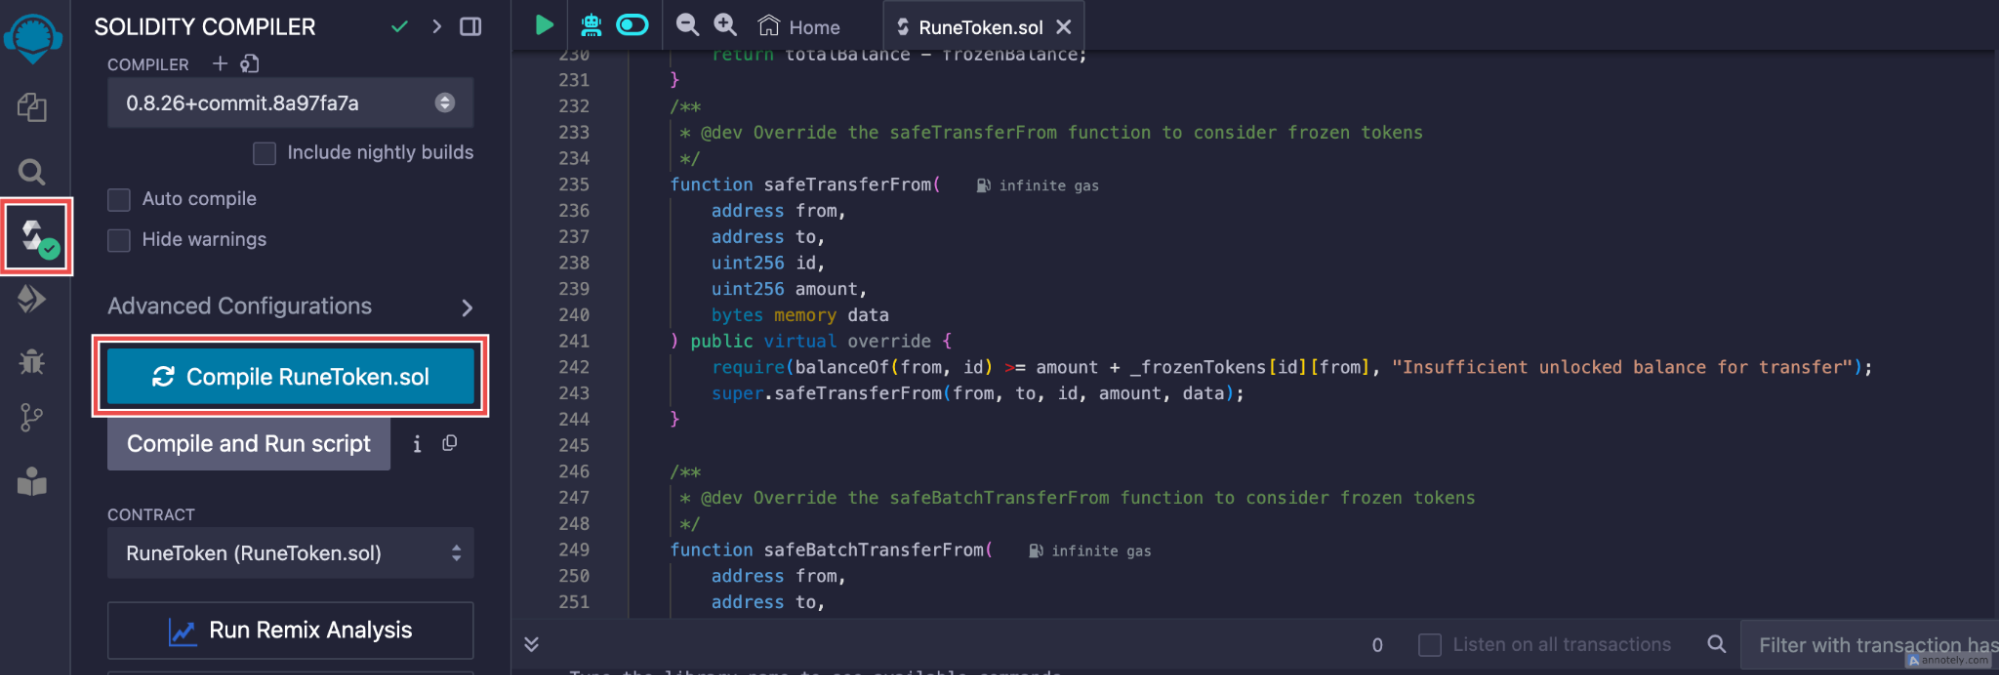Open the compiler version dropdown
The width and height of the screenshot is (1999, 676).
click(290, 103)
